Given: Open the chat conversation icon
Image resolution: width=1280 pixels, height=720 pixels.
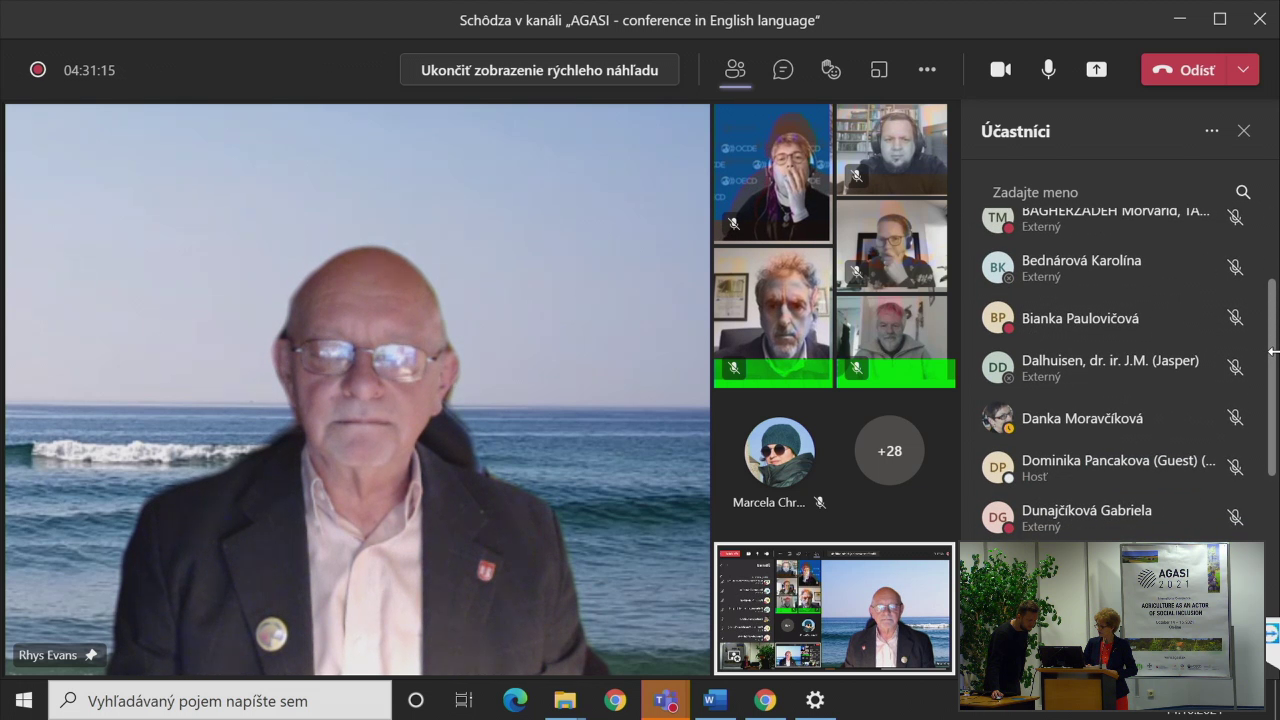Looking at the screenshot, I should 783,70.
